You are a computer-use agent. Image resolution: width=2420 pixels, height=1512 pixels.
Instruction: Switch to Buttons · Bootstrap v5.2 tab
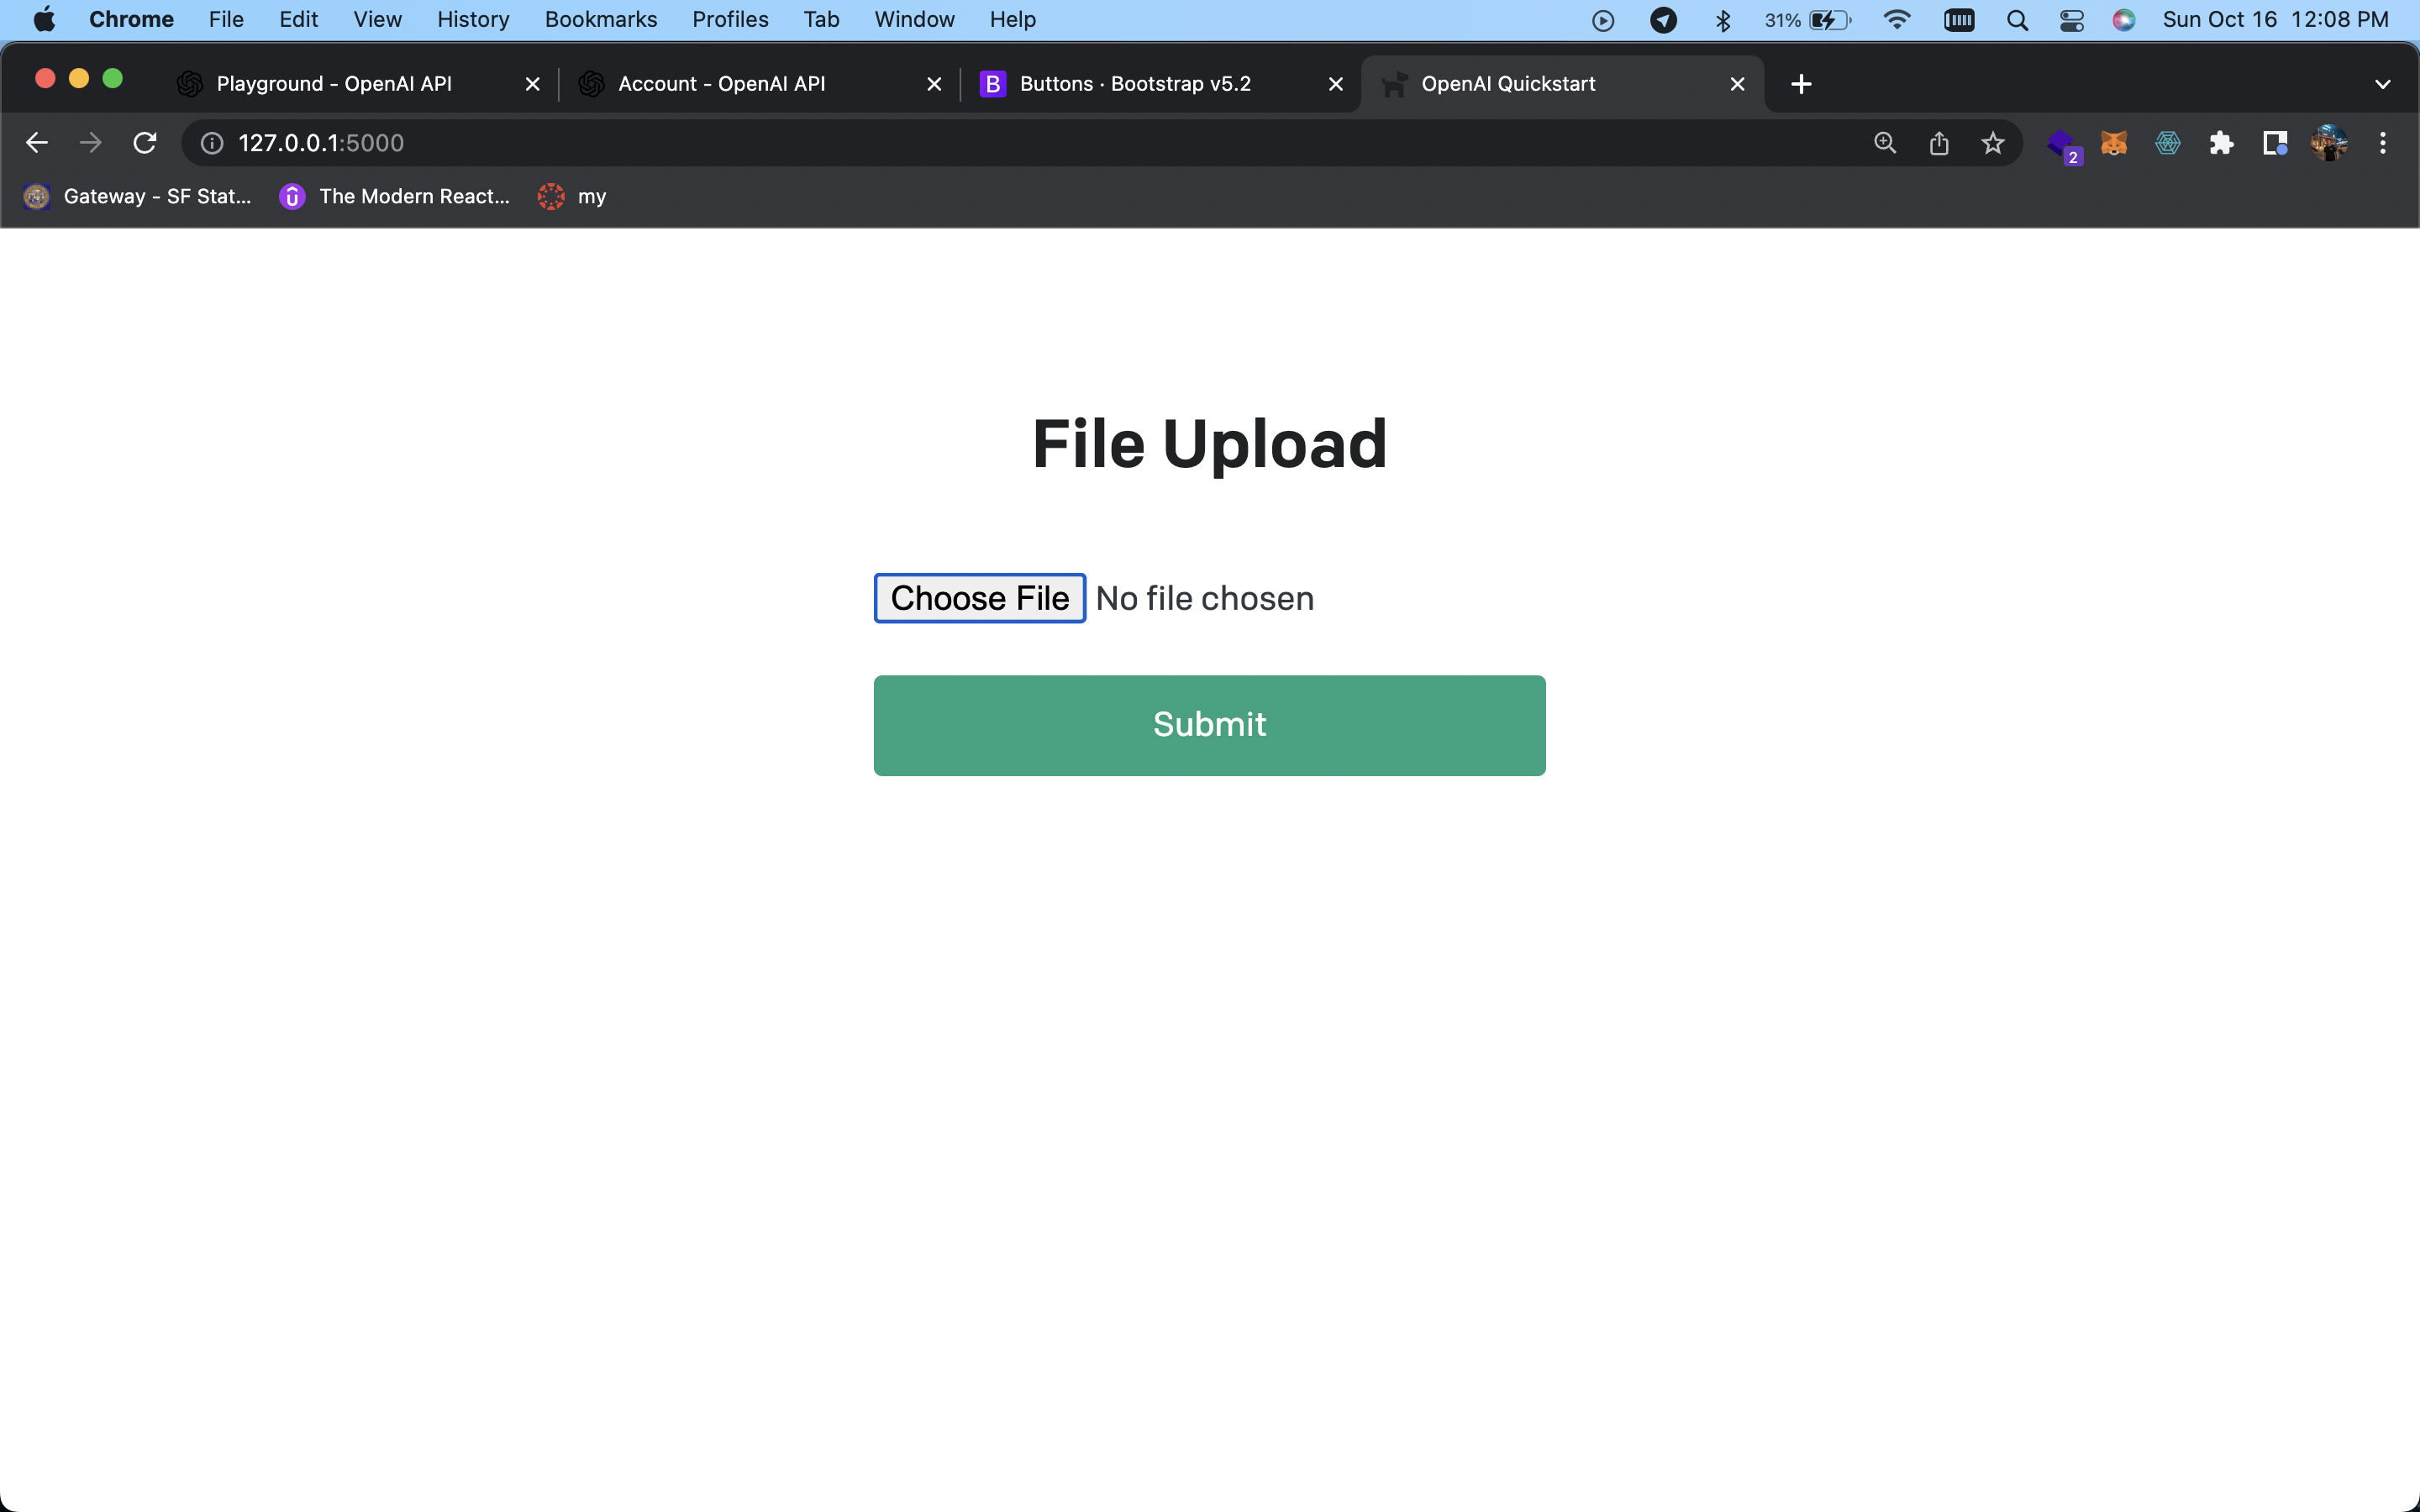pyautogui.click(x=1135, y=84)
